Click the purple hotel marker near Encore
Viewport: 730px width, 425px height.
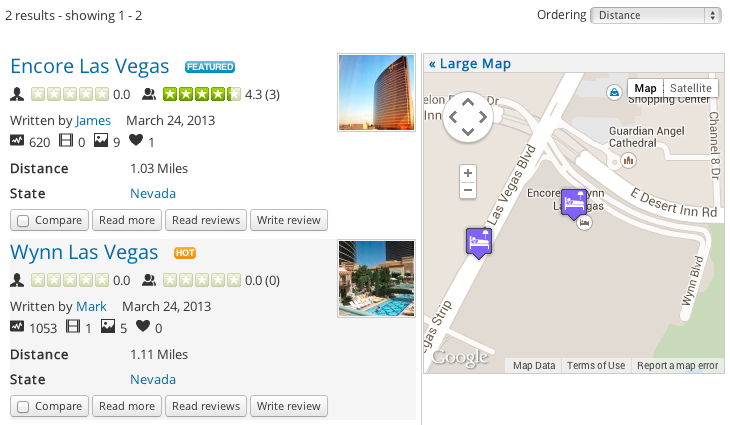pos(574,202)
